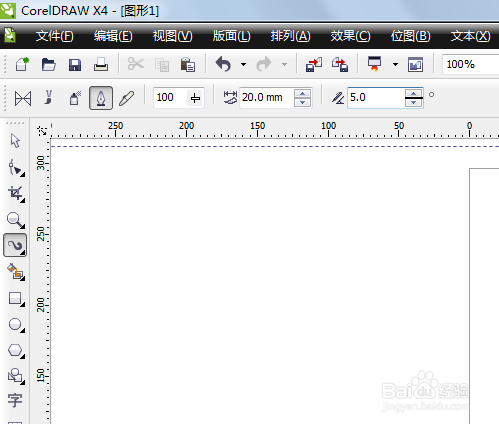Image resolution: width=499 pixels, height=424 pixels.
Task: Select the Artistic Media curve tool
Action: coord(15,245)
